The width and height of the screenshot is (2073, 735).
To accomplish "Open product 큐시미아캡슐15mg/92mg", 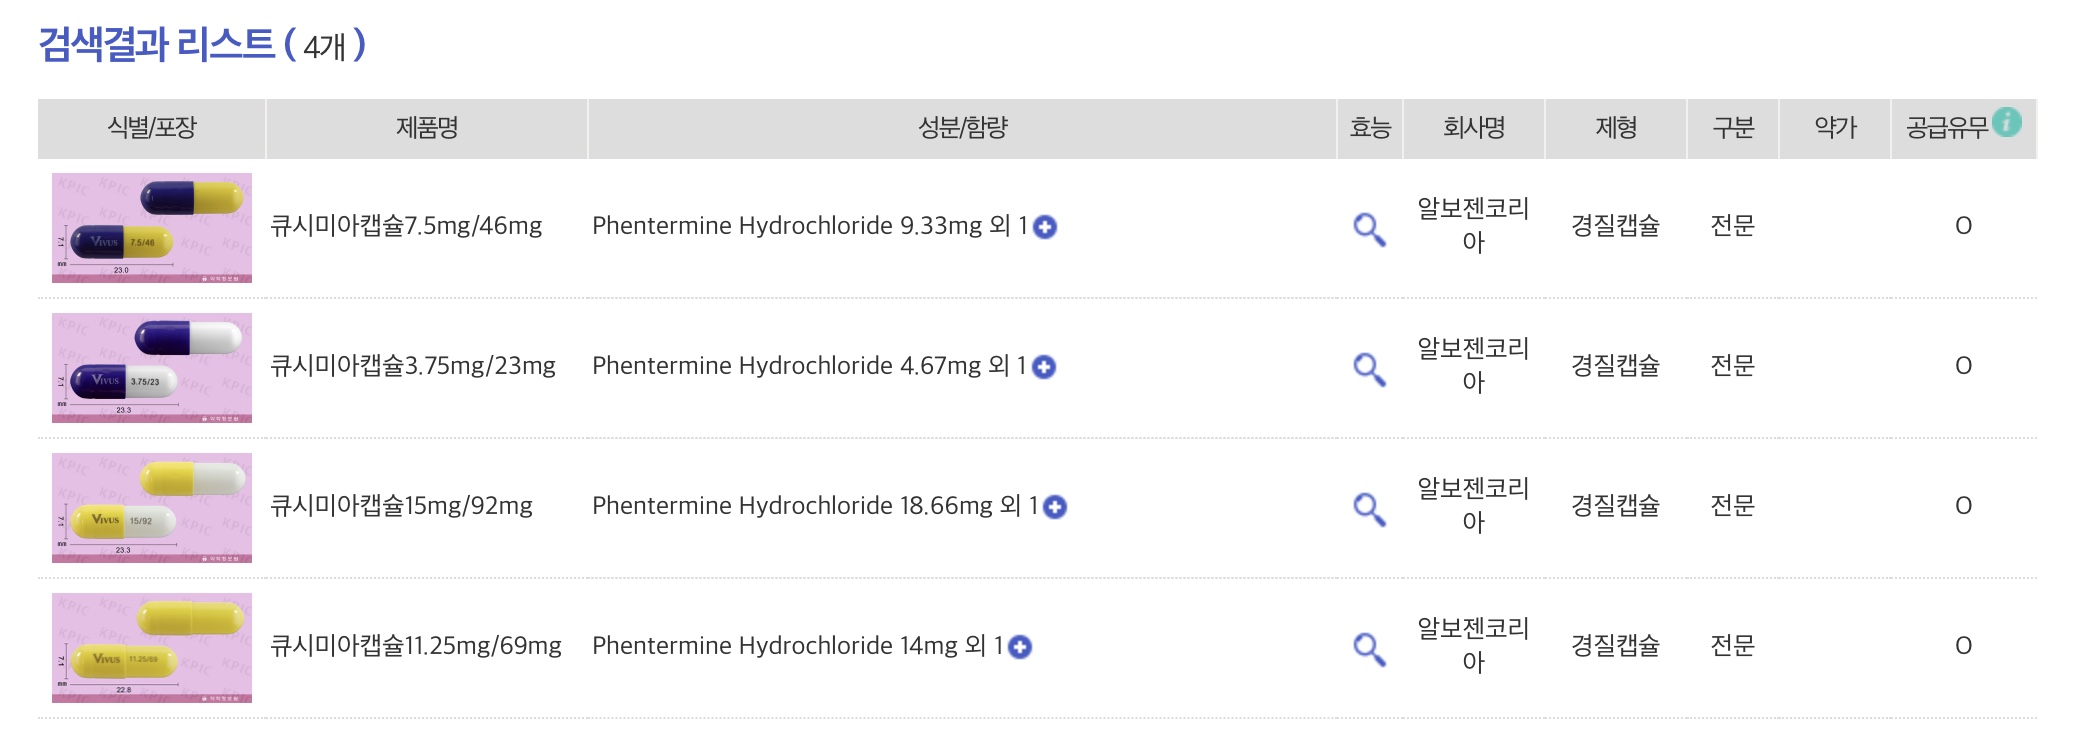I will 401,506.
